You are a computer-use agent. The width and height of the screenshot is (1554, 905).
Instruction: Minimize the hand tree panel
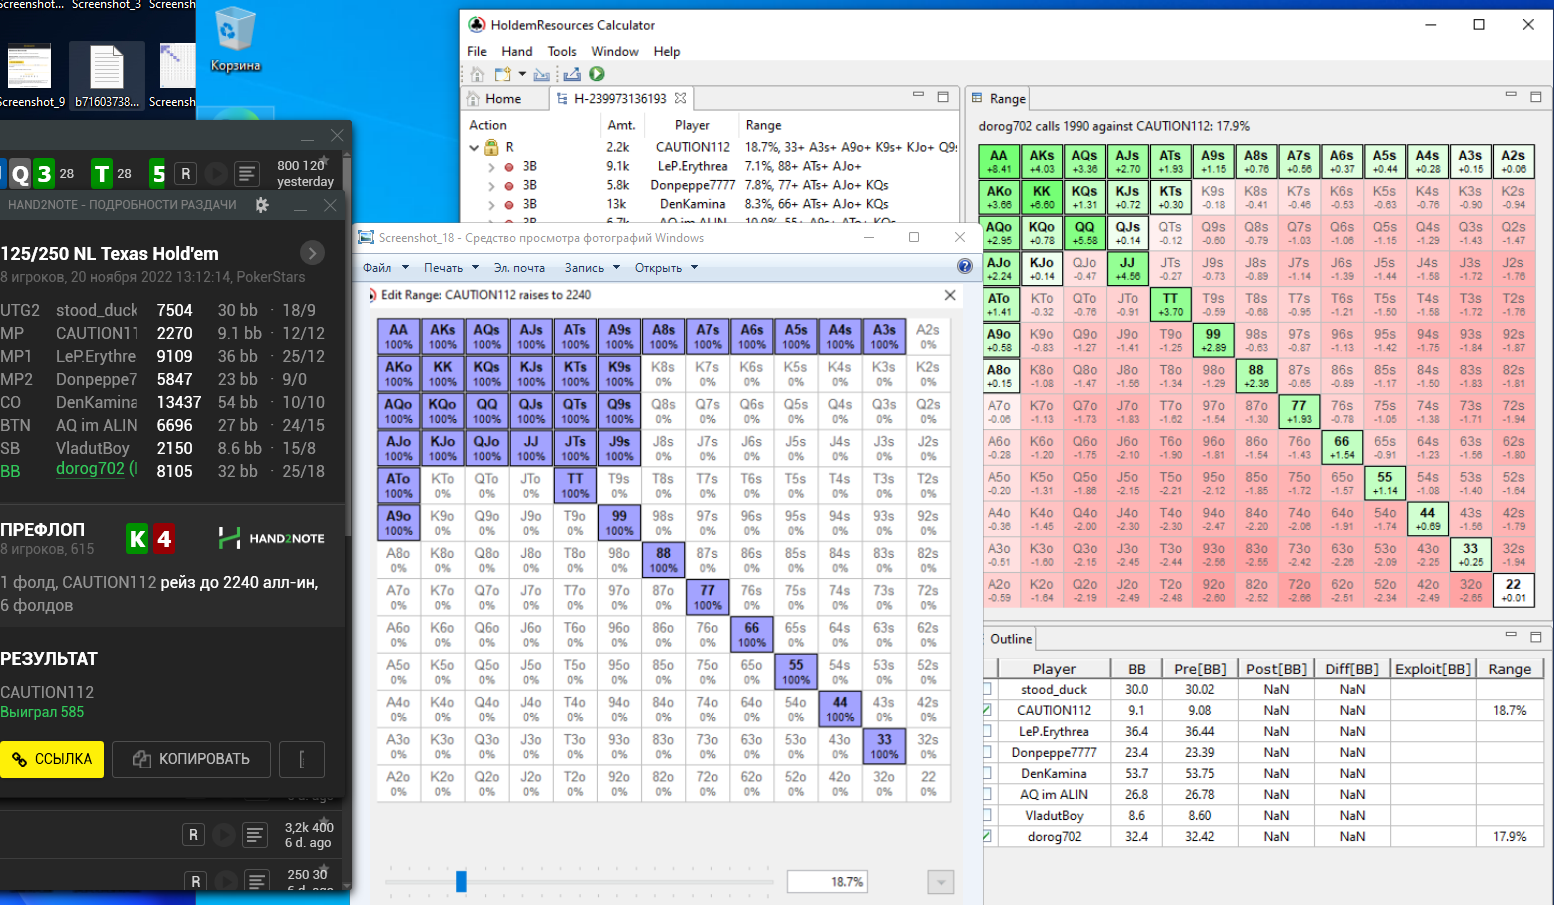(x=918, y=96)
